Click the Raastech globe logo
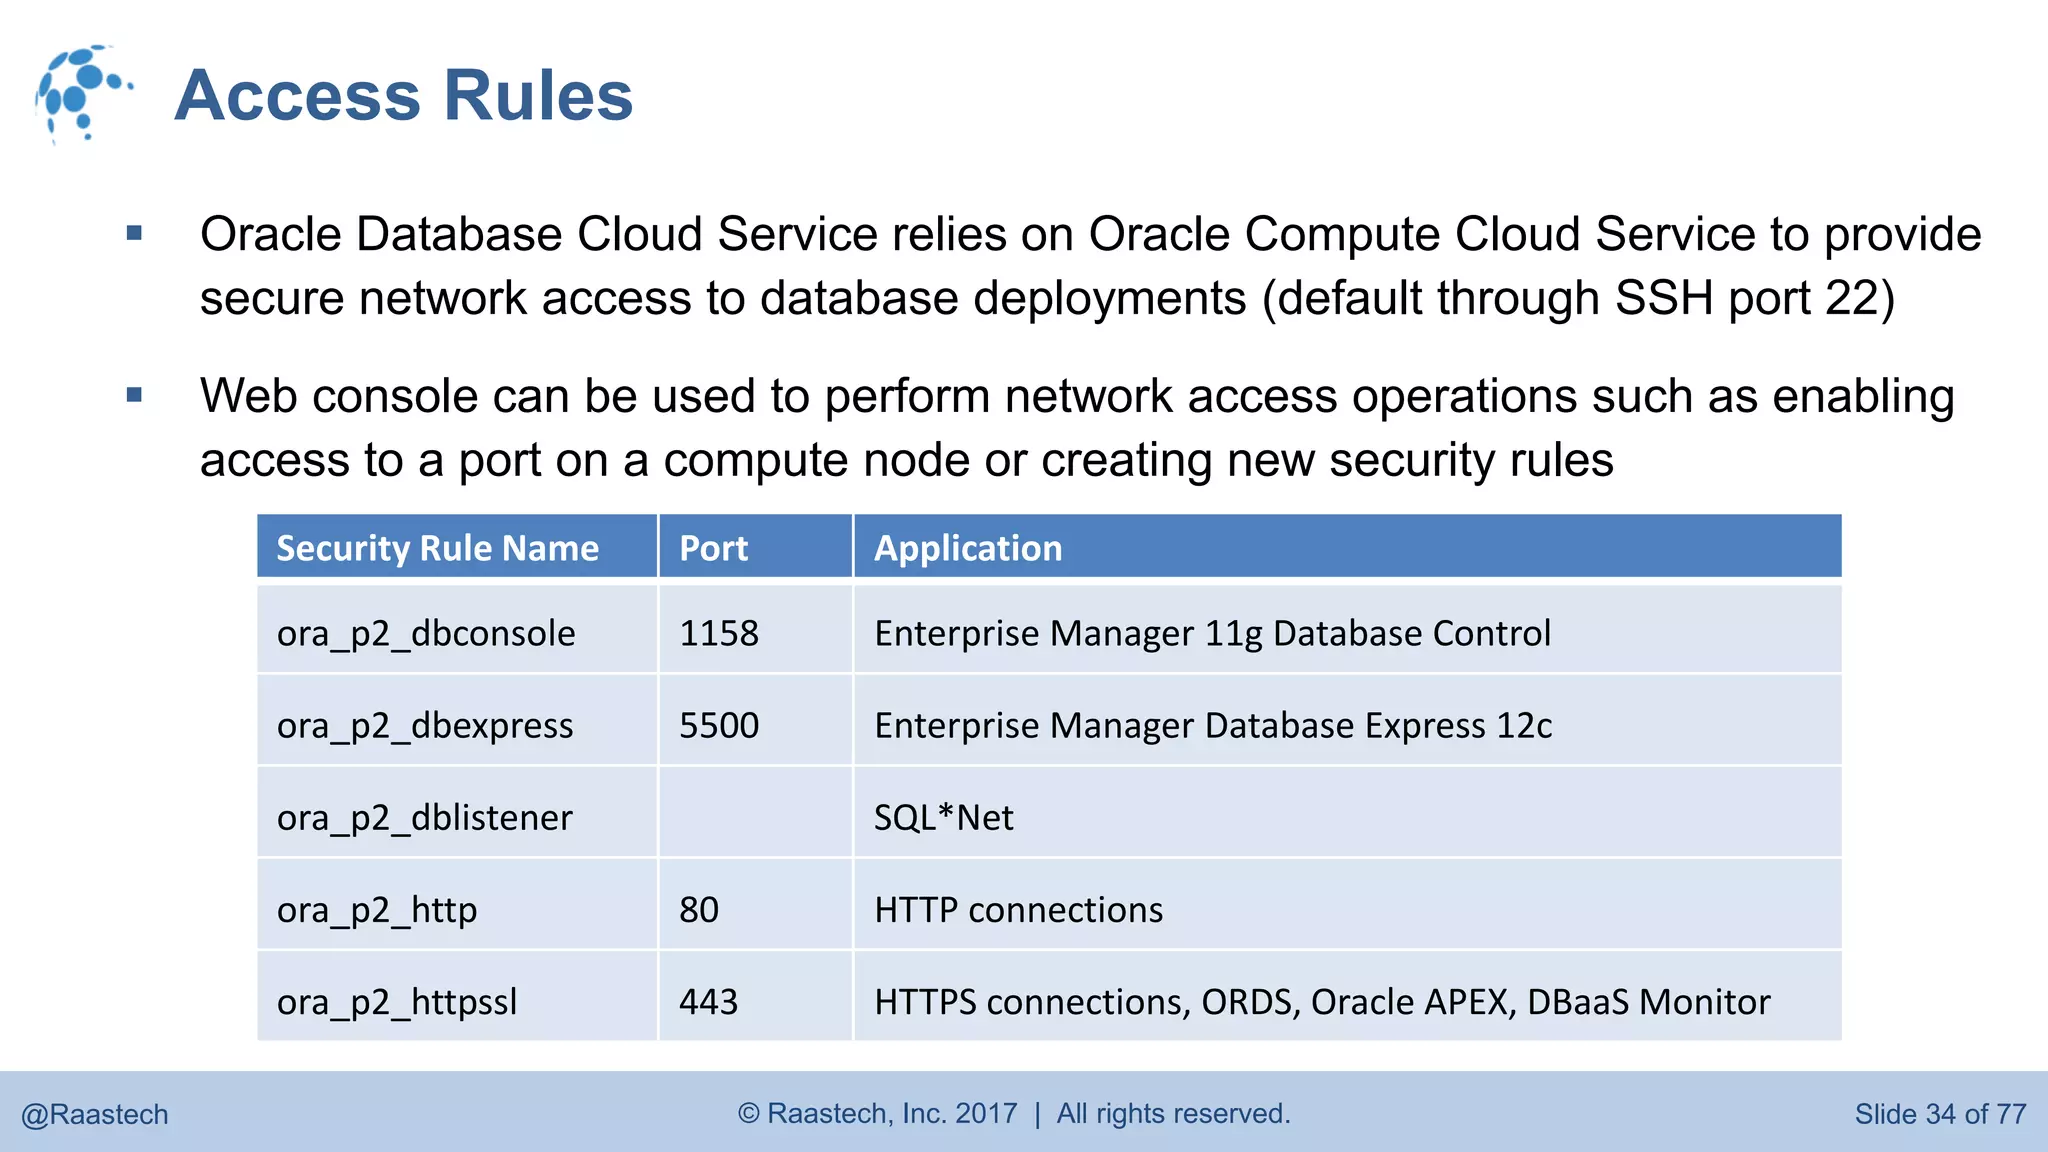The width and height of the screenshot is (2048, 1152). tap(83, 94)
